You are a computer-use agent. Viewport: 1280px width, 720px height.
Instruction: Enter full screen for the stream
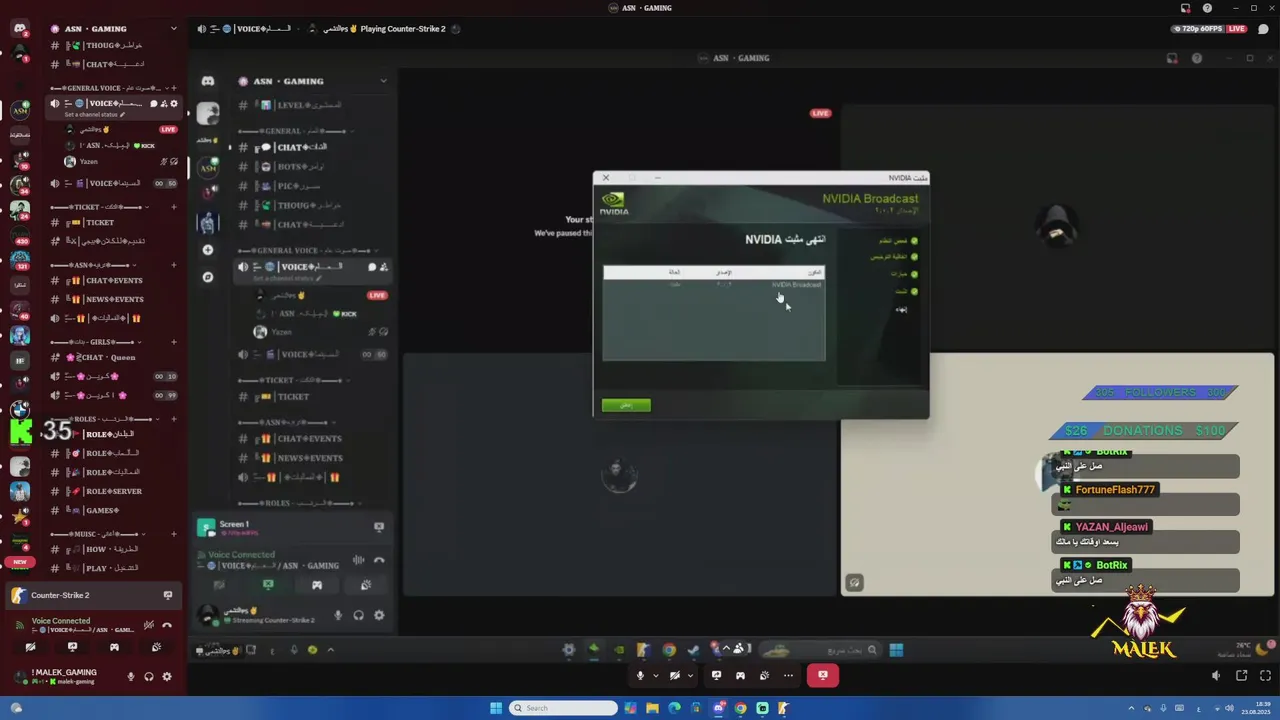(1264, 675)
